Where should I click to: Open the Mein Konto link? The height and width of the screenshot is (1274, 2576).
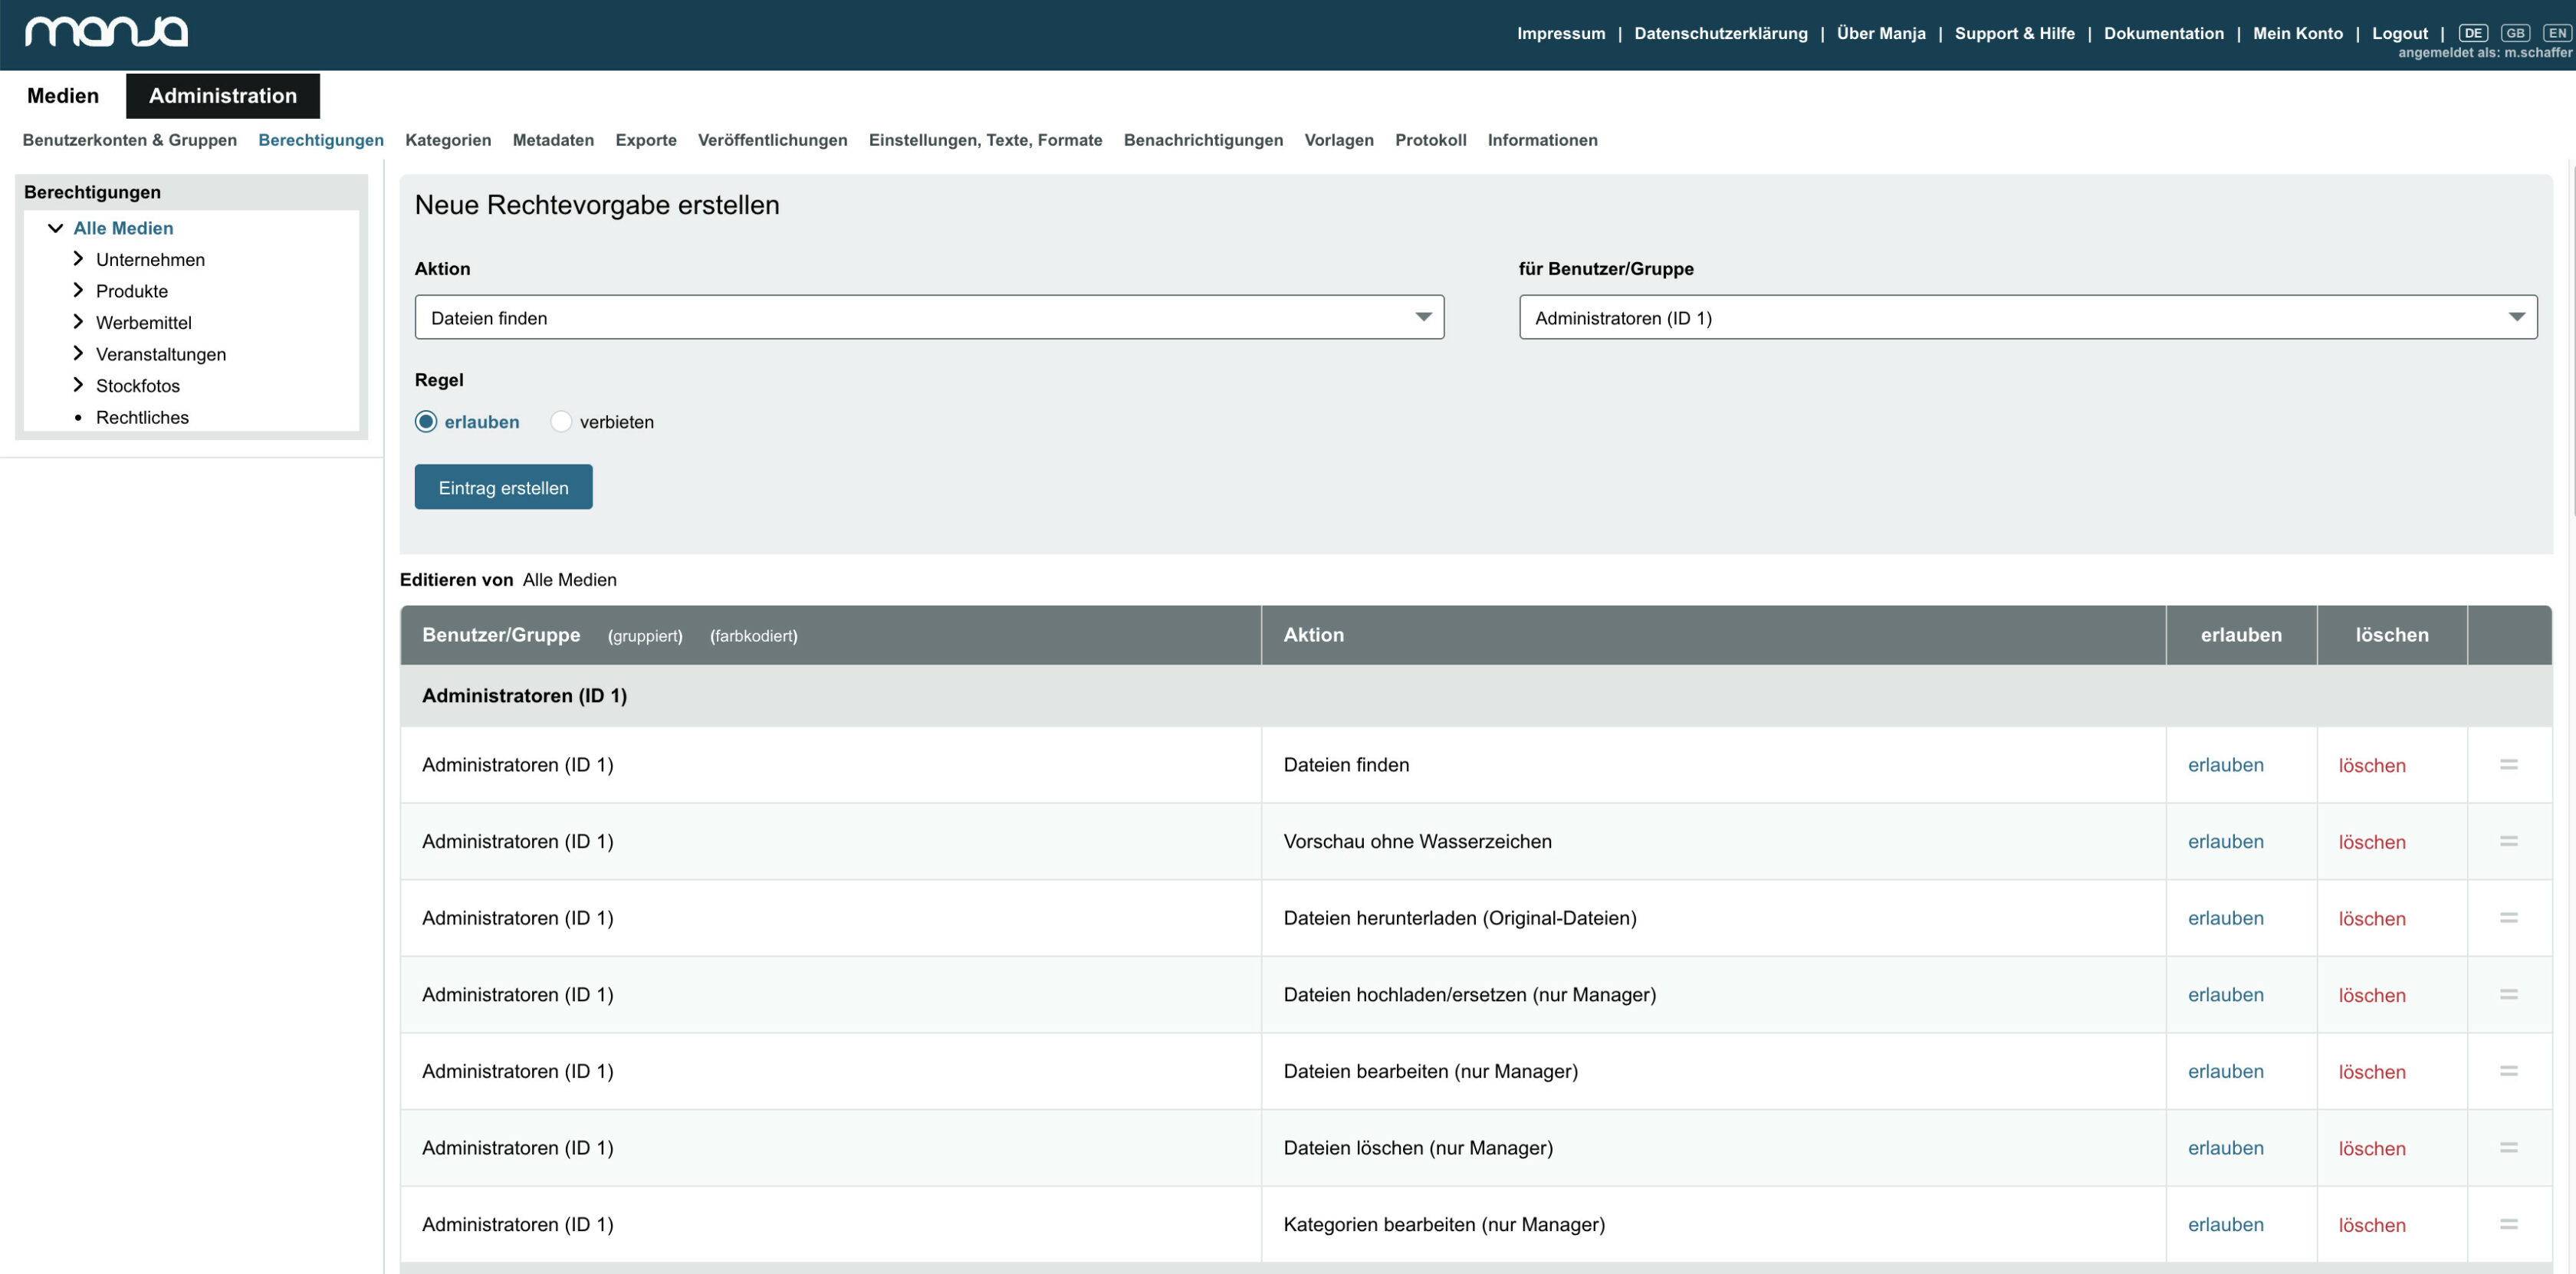click(2297, 33)
